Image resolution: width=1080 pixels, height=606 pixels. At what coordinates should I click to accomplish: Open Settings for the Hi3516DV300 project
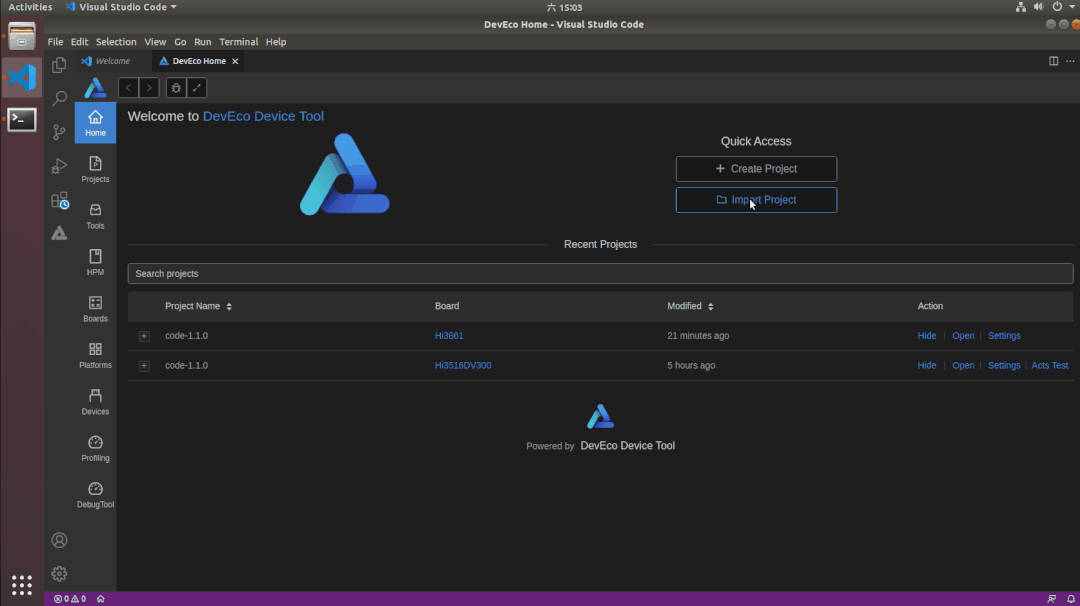1004,366
